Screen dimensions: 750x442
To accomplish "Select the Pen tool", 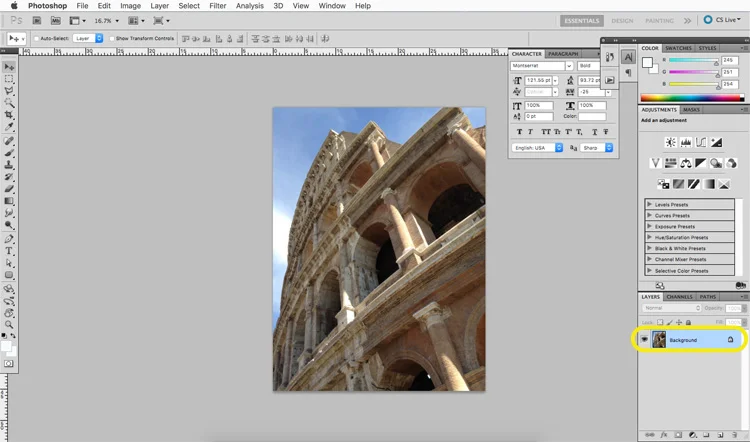I will coord(9,239).
